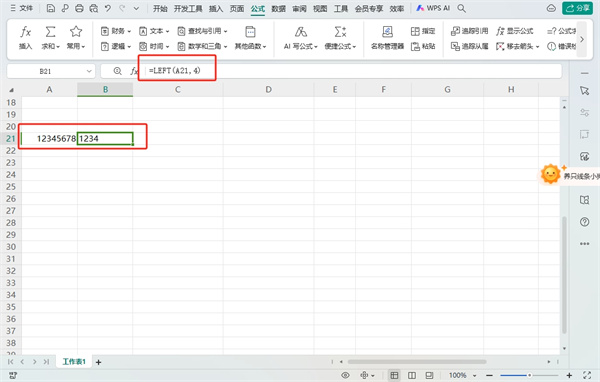This screenshot has width=600, height=382.
Task: Open the commonly used functions star icon
Action: 76,38
